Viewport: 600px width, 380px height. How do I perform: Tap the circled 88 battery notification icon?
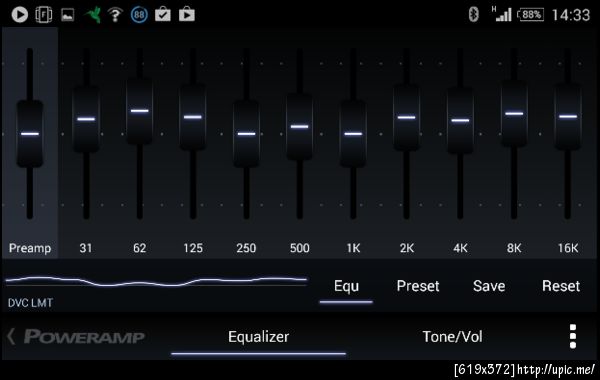click(139, 15)
